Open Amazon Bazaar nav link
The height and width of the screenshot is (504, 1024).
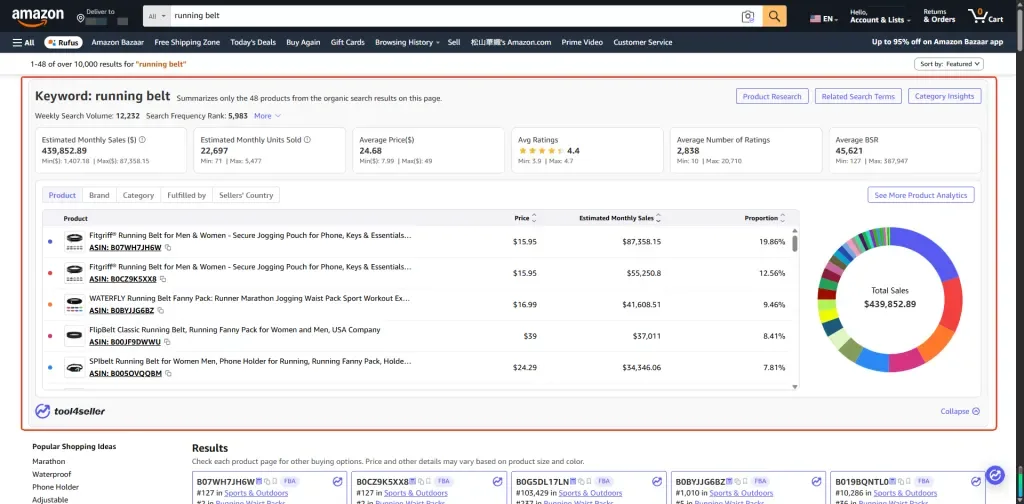118,42
